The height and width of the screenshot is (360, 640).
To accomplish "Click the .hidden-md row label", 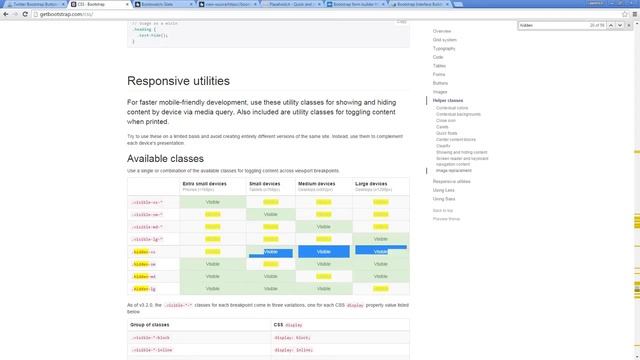I will [x=144, y=277].
